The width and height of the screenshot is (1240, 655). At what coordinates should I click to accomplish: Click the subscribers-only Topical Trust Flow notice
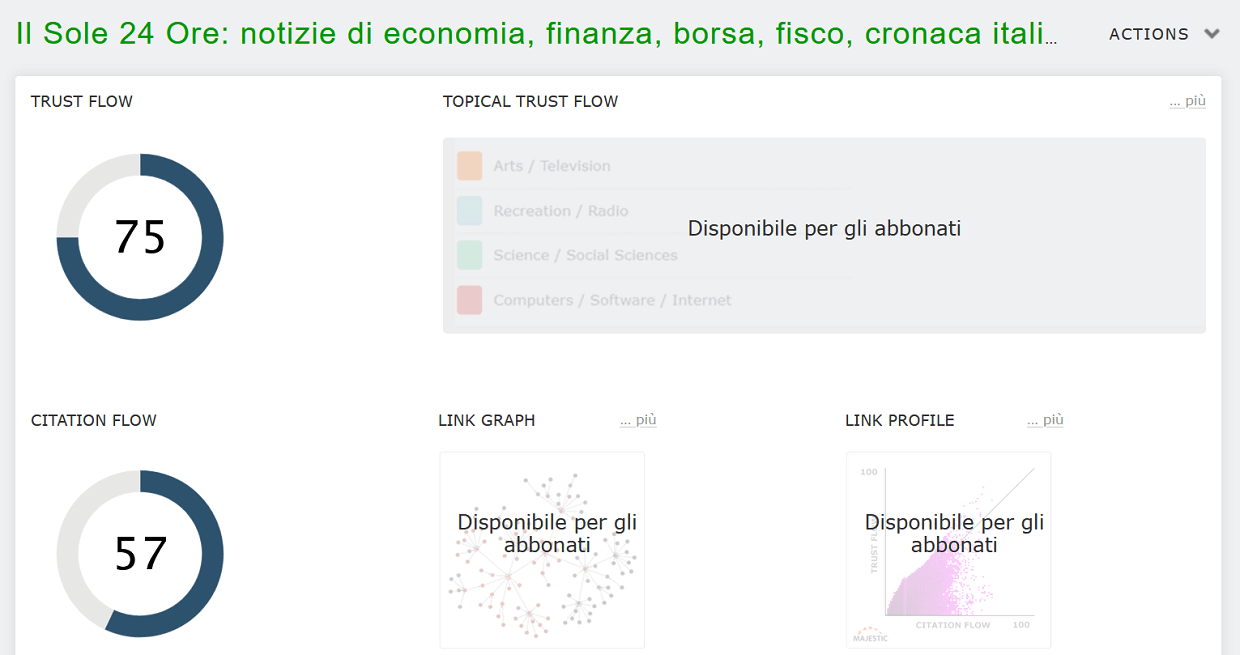coord(823,228)
